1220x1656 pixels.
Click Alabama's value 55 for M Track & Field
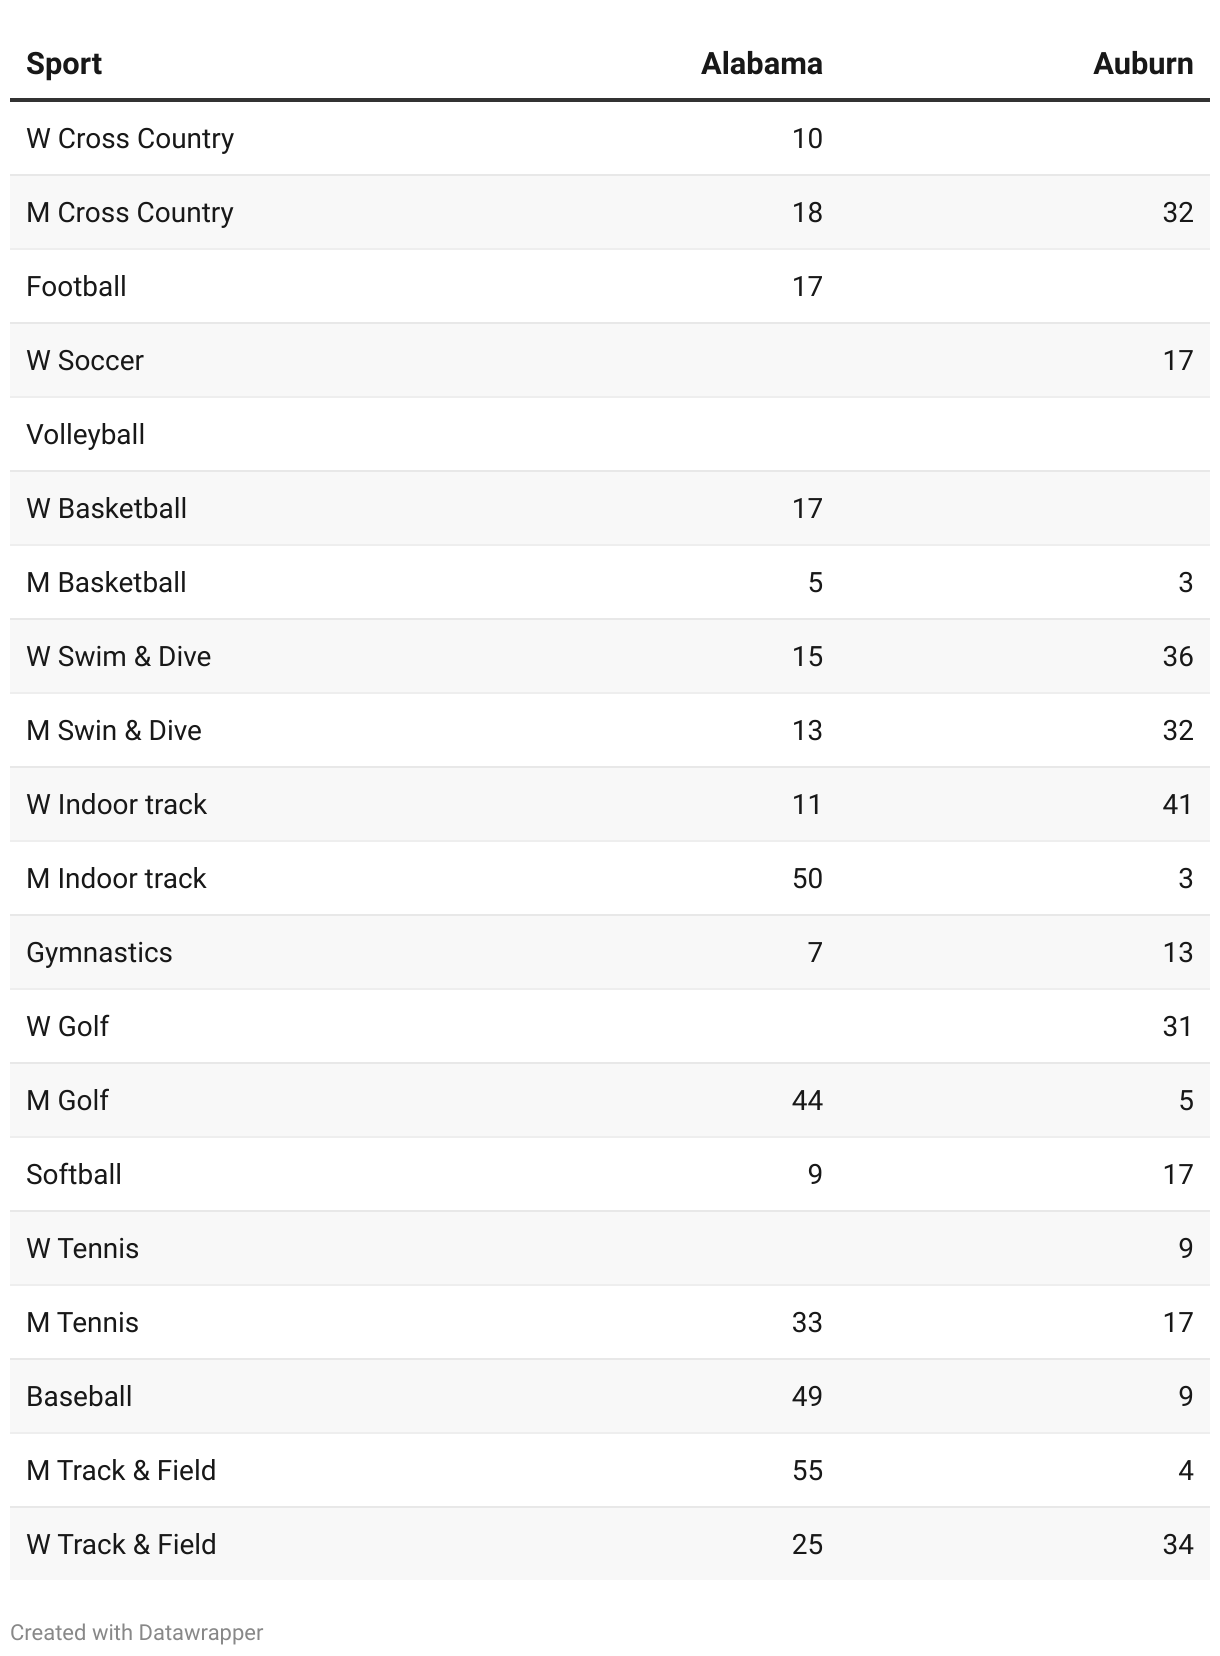pos(807,1470)
